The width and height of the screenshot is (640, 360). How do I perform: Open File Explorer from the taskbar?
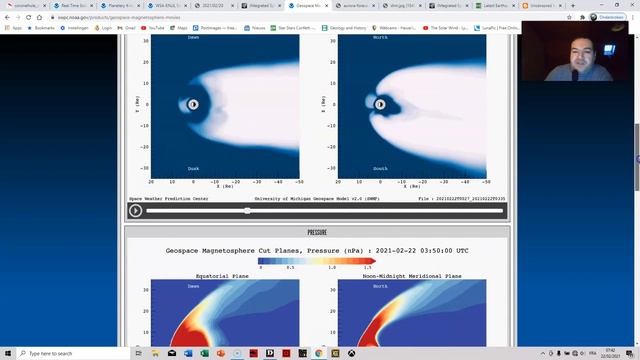pyautogui.click(x=155, y=353)
